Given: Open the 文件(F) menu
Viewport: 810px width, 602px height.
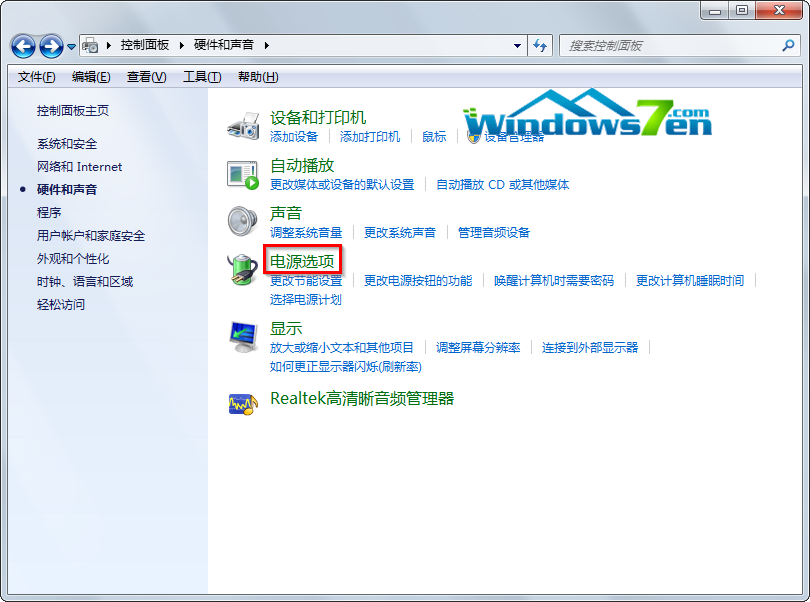Looking at the screenshot, I should point(37,77).
